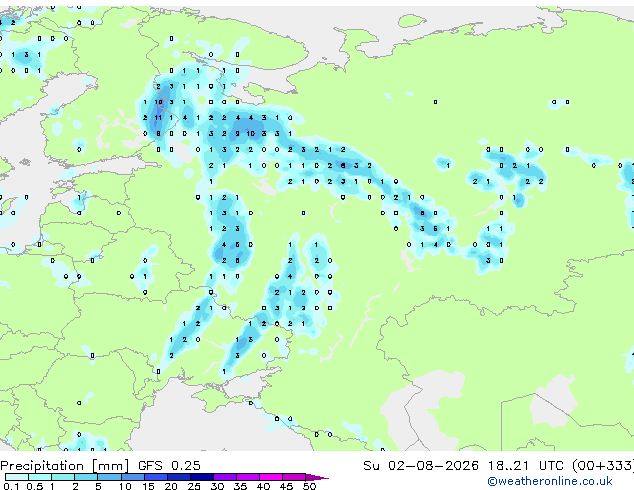Click the "(00+333)" forecast offset text
634x490 pixels.
click(603, 466)
